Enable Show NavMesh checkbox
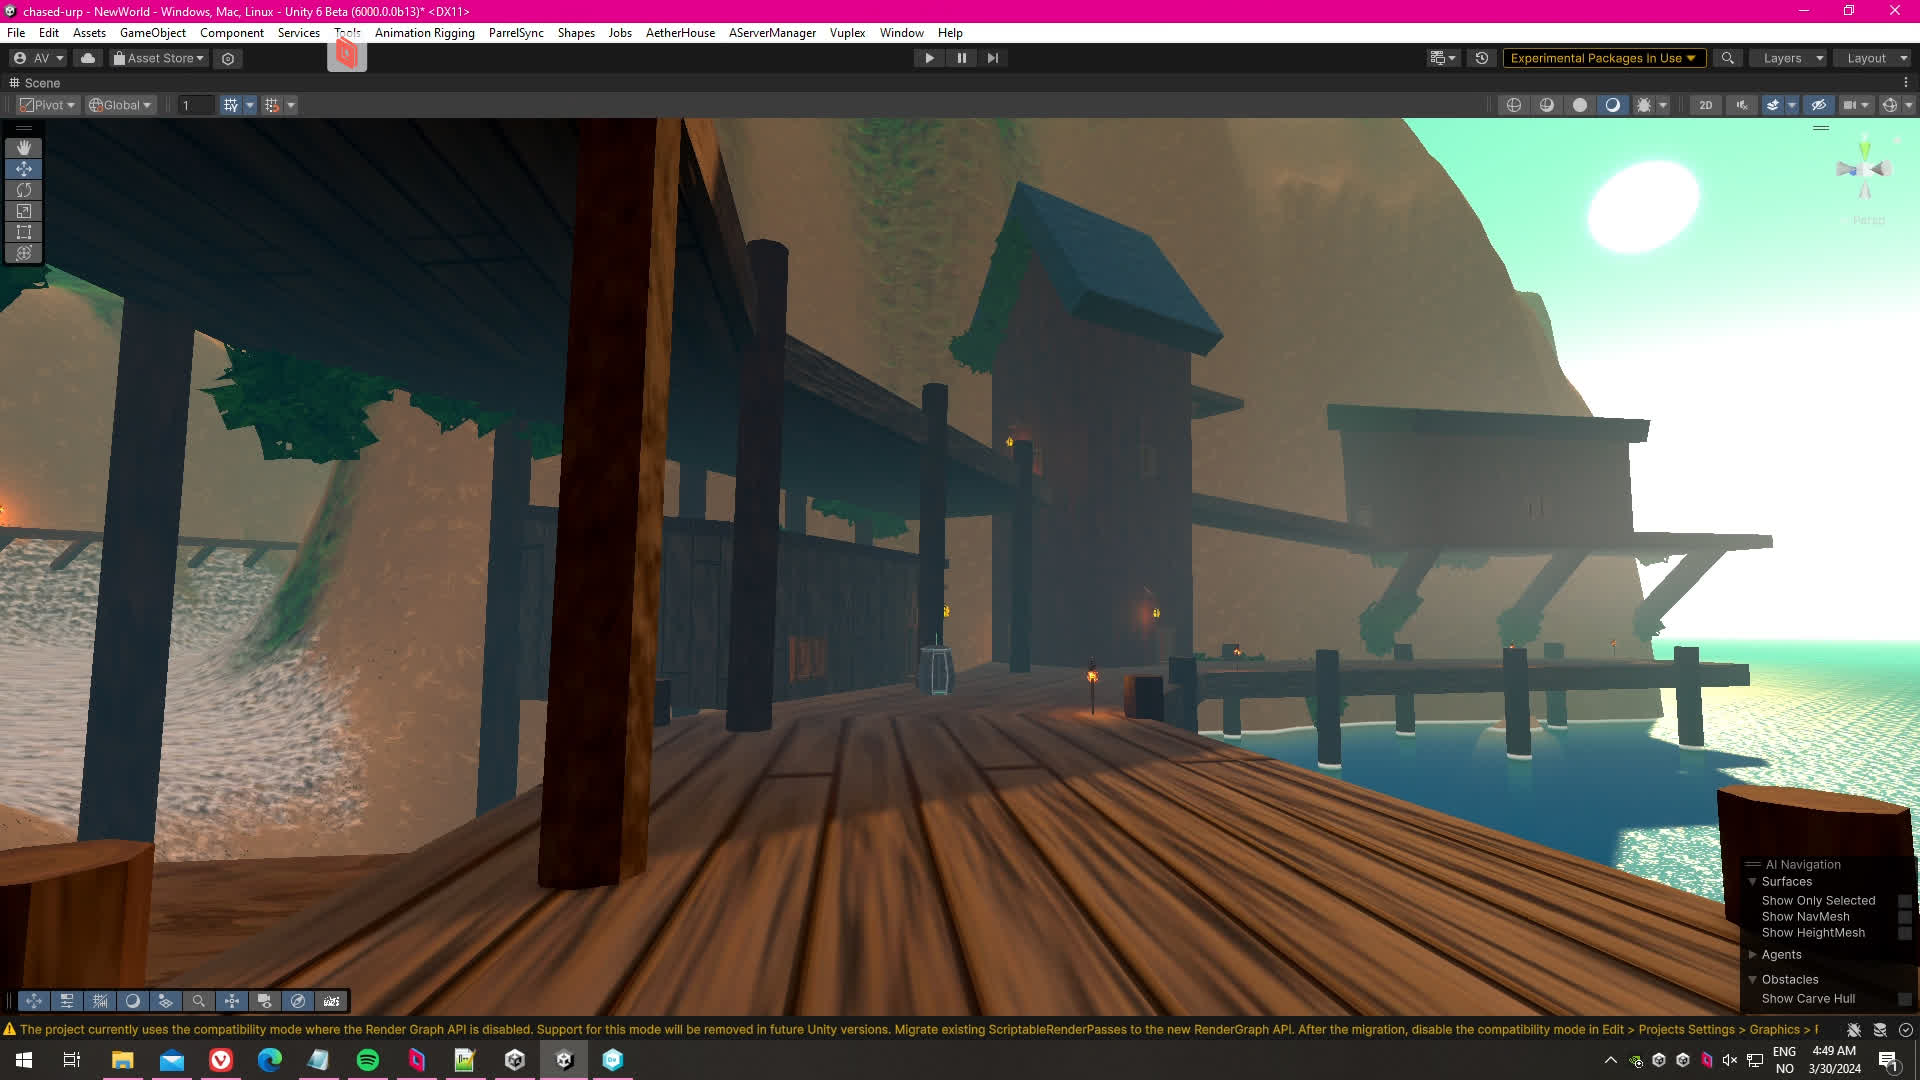The width and height of the screenshot is (1920, 1080). (1904, 917)
